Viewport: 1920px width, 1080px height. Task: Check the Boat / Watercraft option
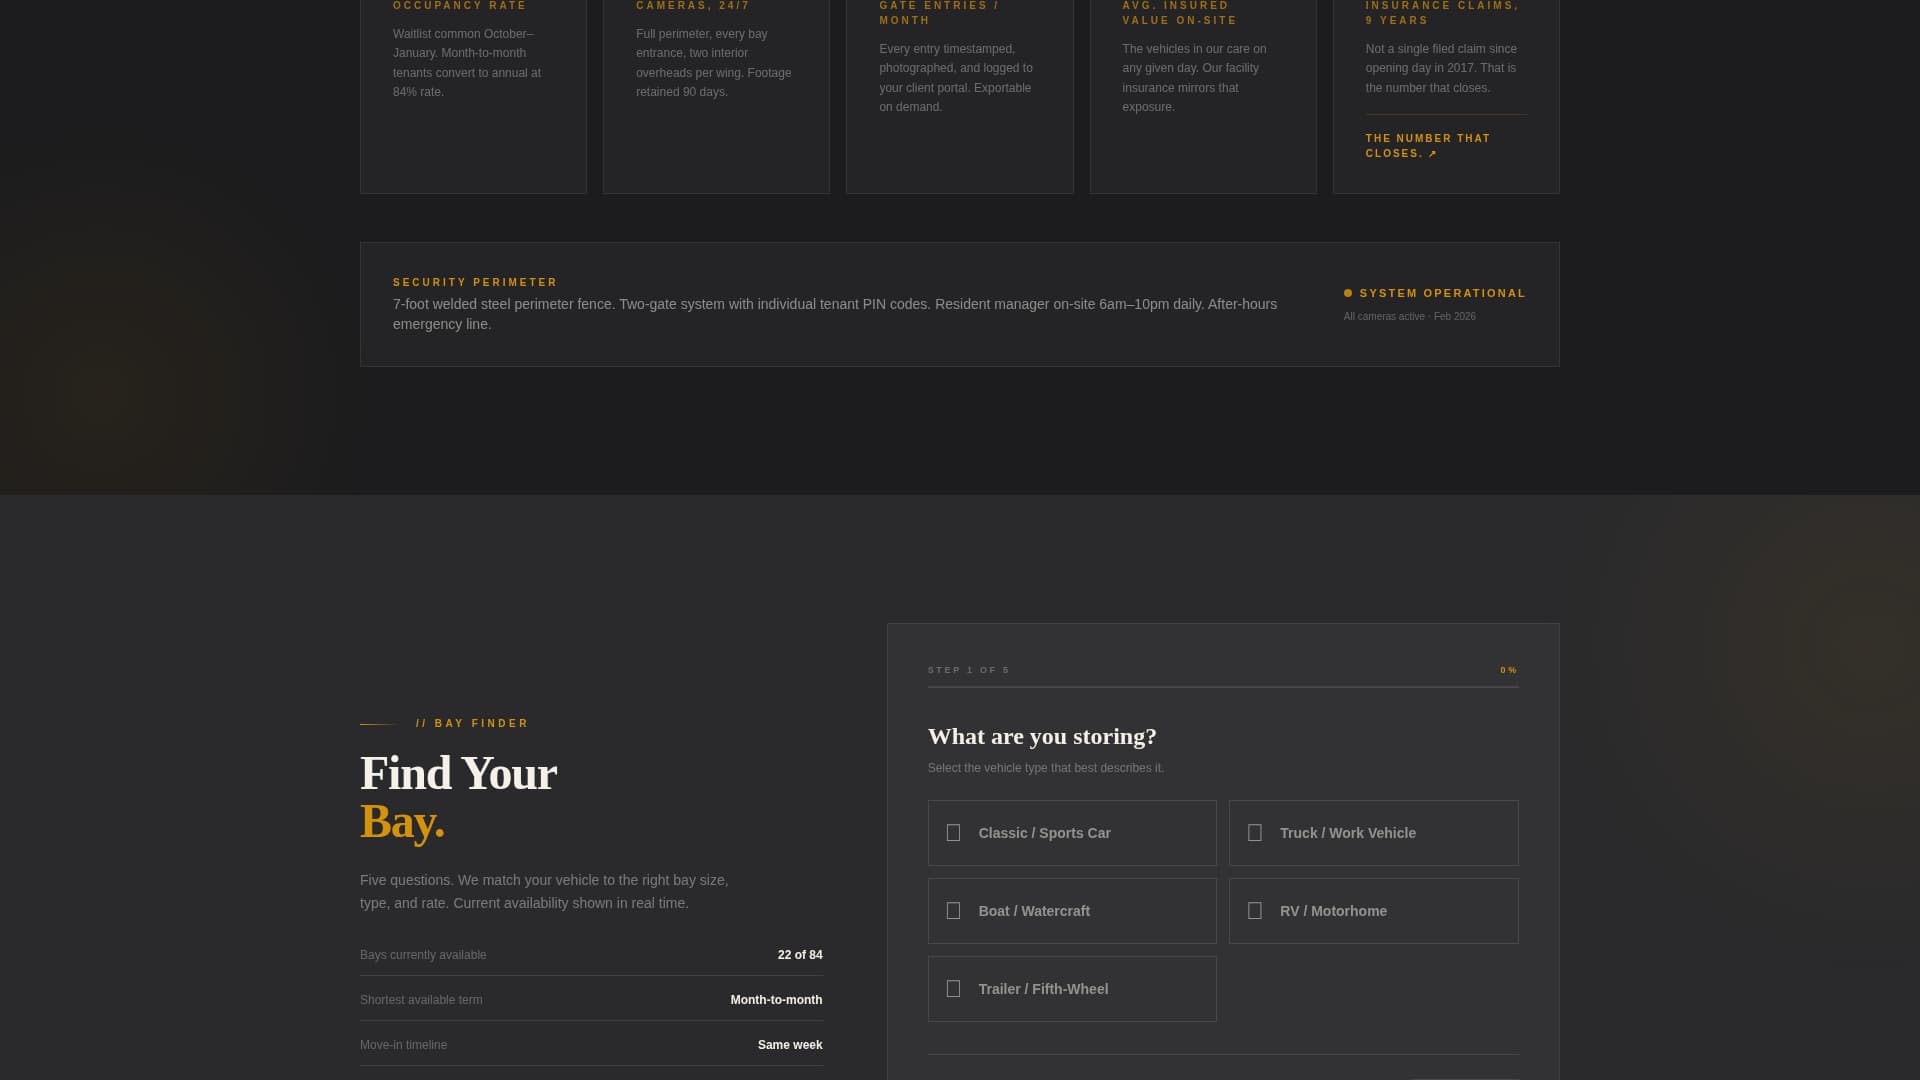[x=1072, y=910]
